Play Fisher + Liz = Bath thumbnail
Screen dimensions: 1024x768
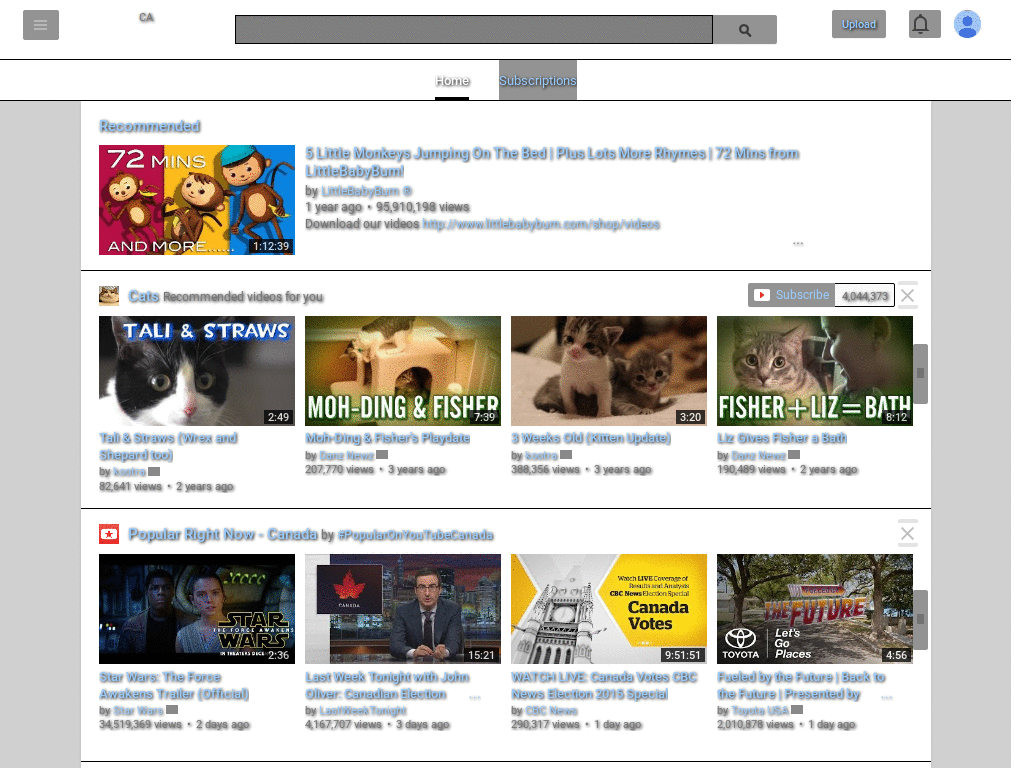(814, 371)
